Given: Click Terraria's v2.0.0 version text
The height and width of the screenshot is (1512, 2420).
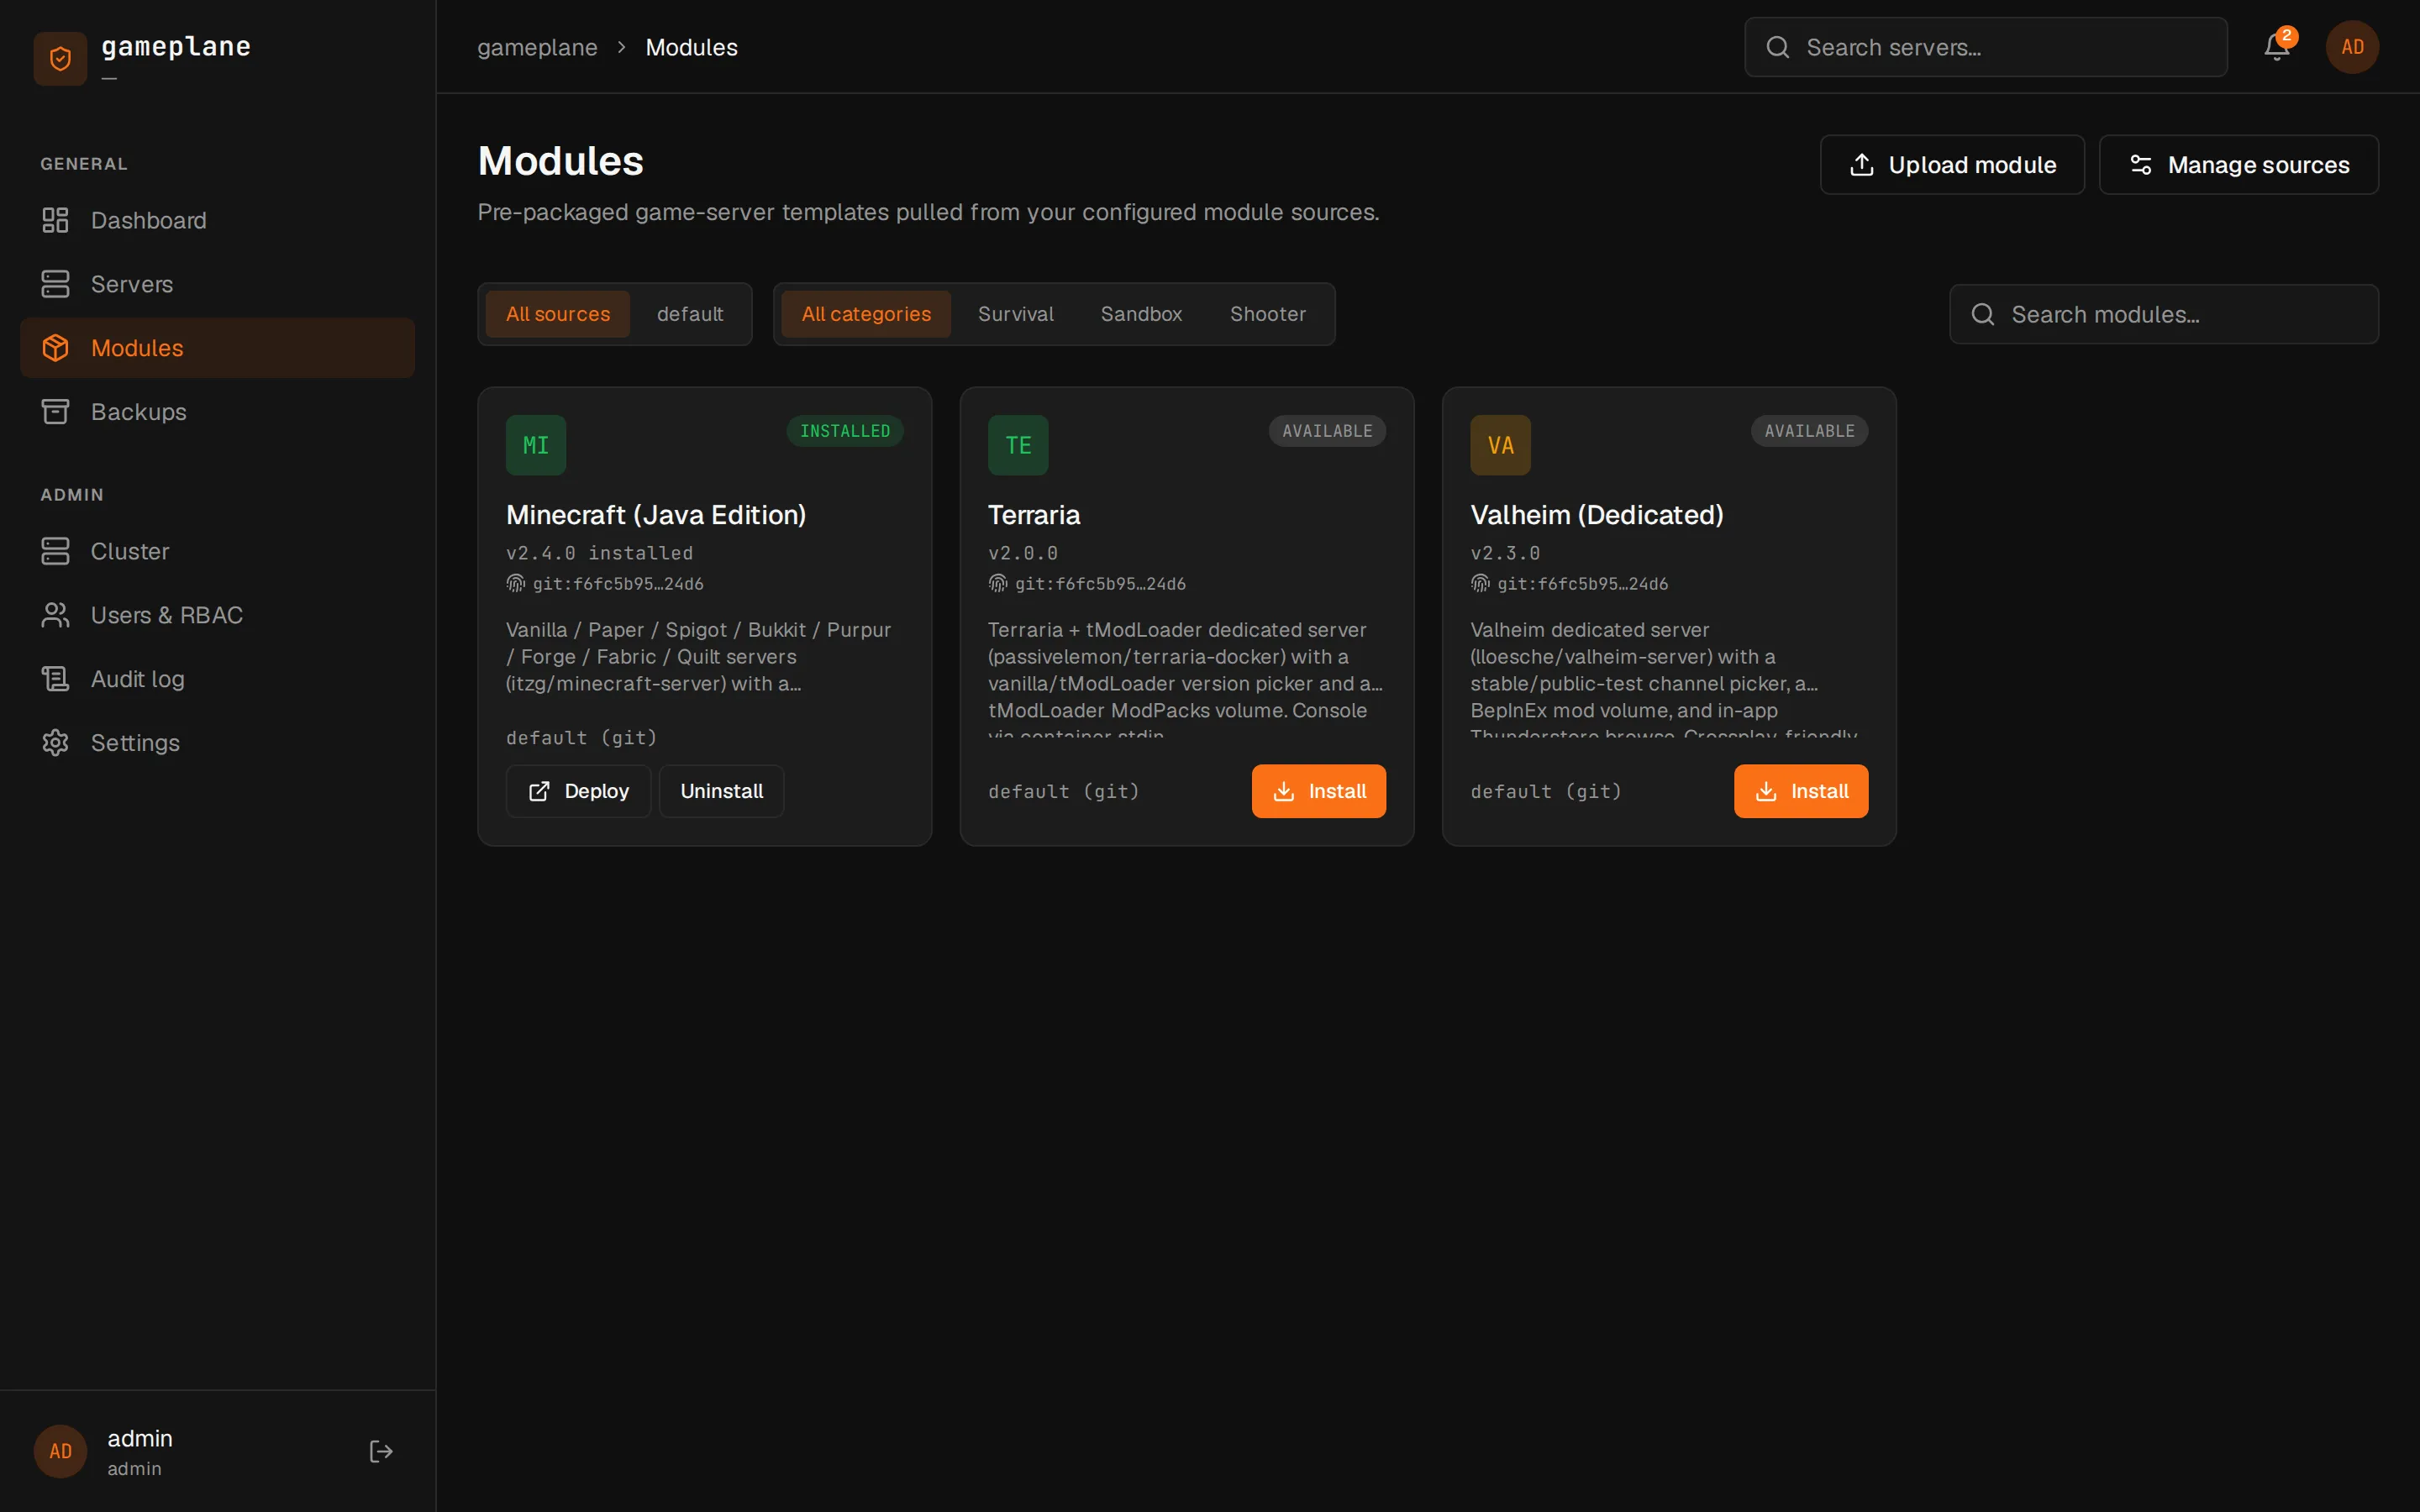Looking at the screenshot, I should pos(1023,553).
